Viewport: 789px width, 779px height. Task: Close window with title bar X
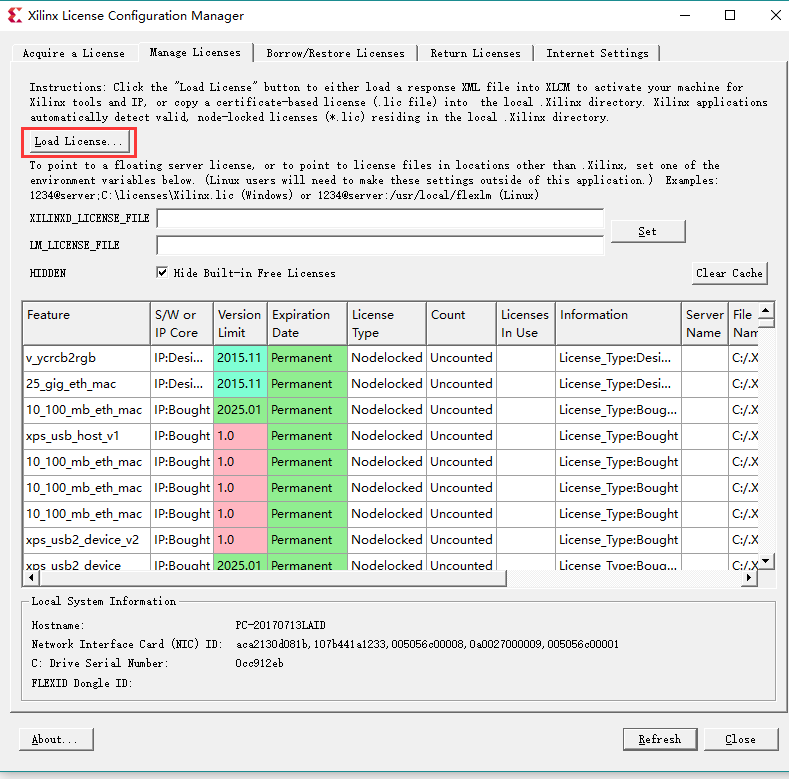tap(775, 16)
